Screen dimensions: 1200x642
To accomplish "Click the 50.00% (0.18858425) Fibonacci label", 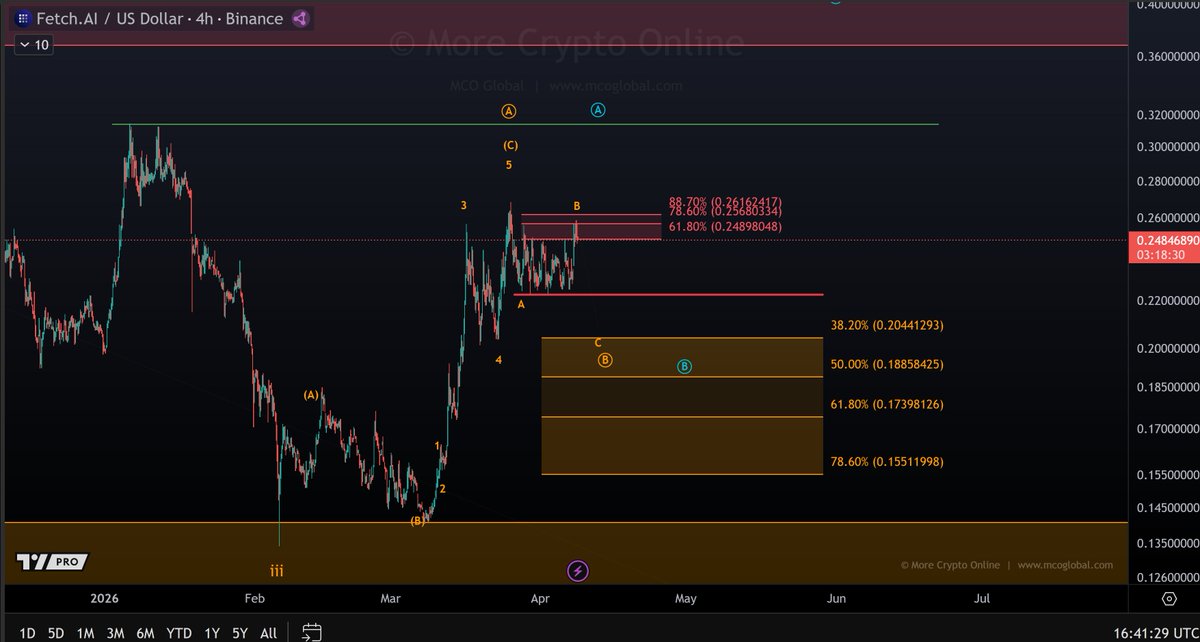I will tap(887, 364).
